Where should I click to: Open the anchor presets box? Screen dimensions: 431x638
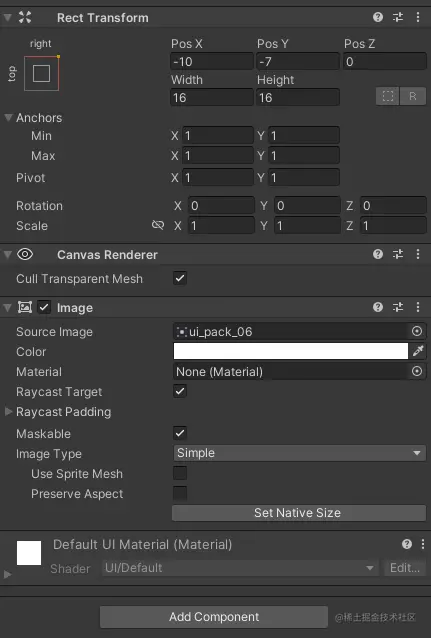click(x=42, y=74)
